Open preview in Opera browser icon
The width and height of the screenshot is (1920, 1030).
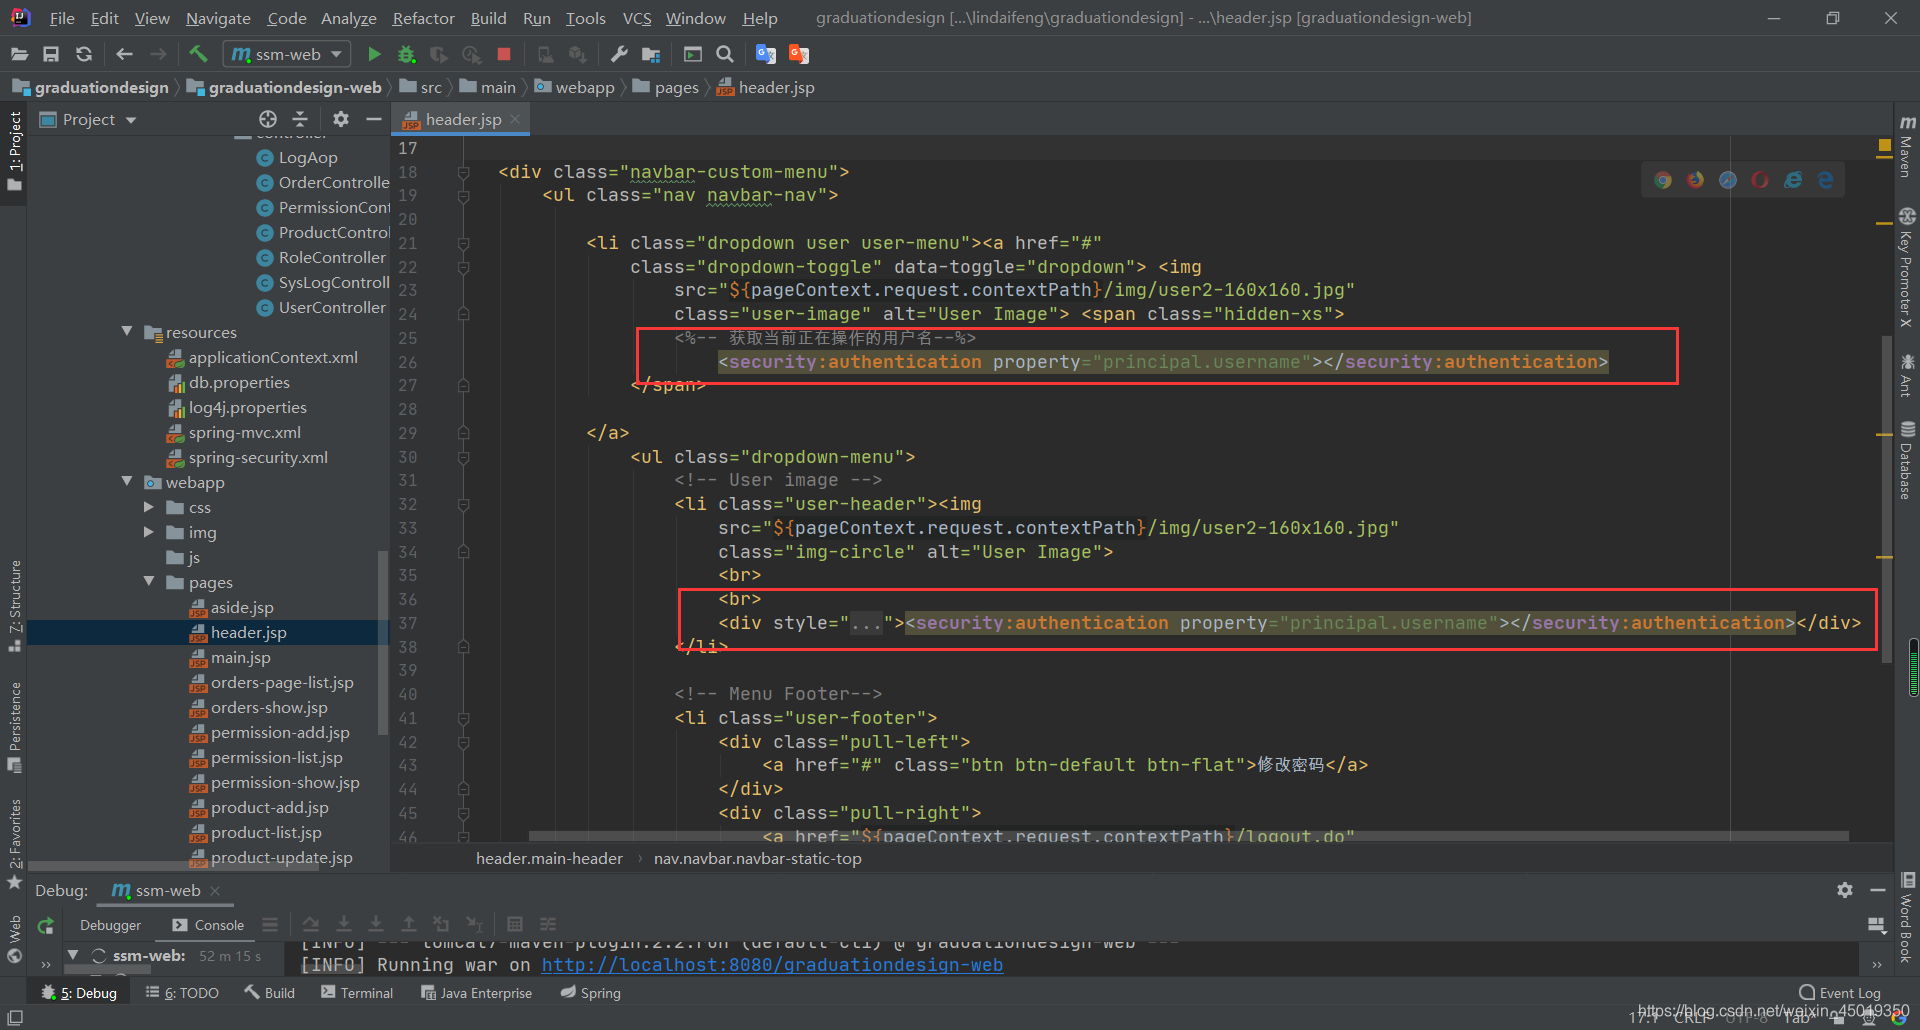click(x=1760, y=180)
